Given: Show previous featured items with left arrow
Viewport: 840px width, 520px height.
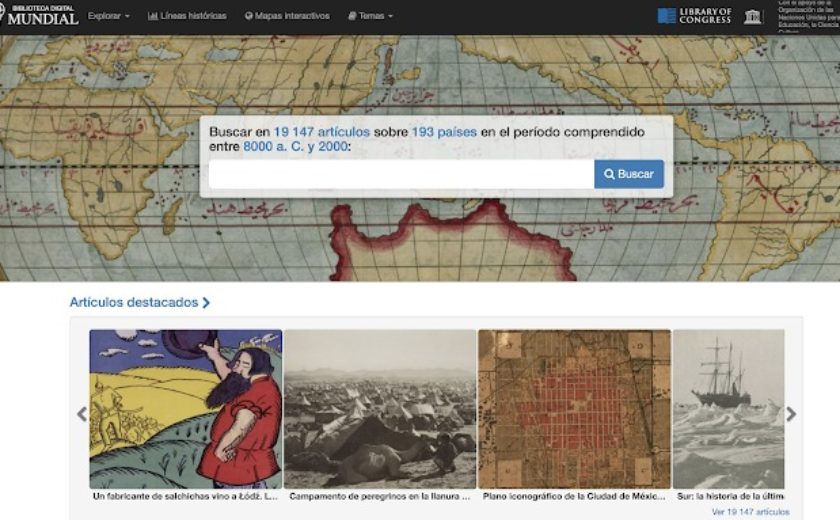Looking at the screenshot, I should click(x=82, y=414).
